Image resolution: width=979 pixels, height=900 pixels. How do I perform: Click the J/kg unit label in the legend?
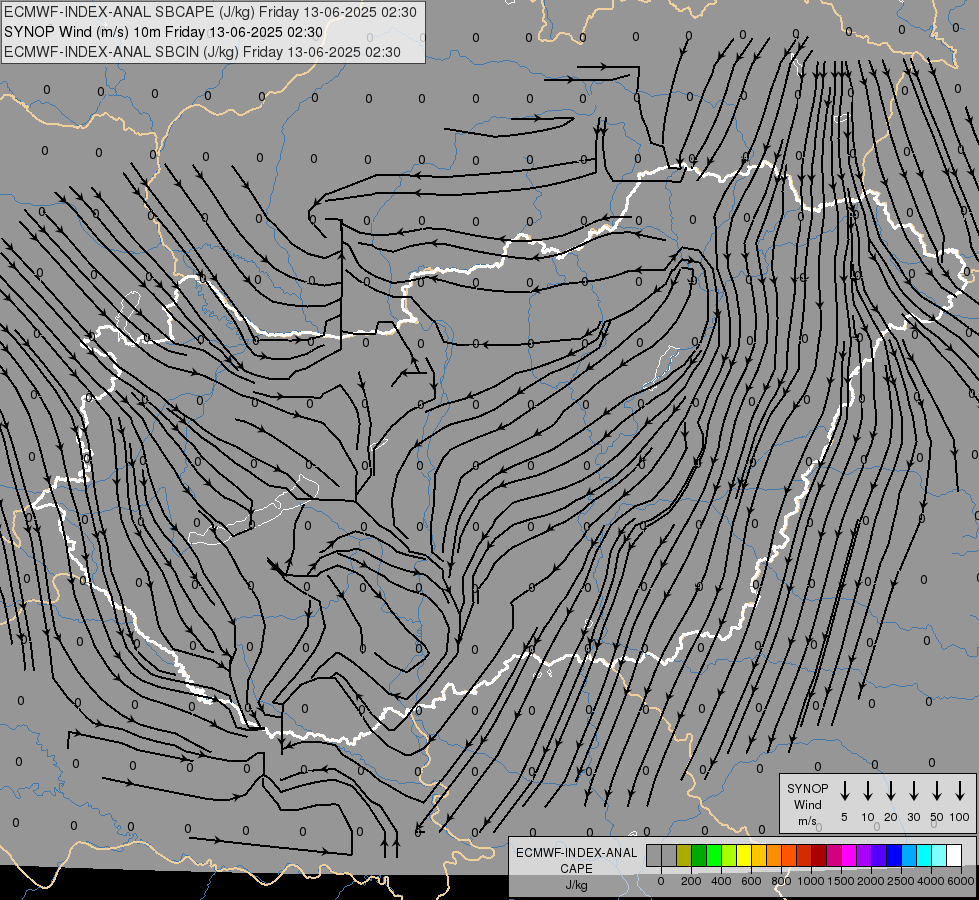tap(576, 885)
